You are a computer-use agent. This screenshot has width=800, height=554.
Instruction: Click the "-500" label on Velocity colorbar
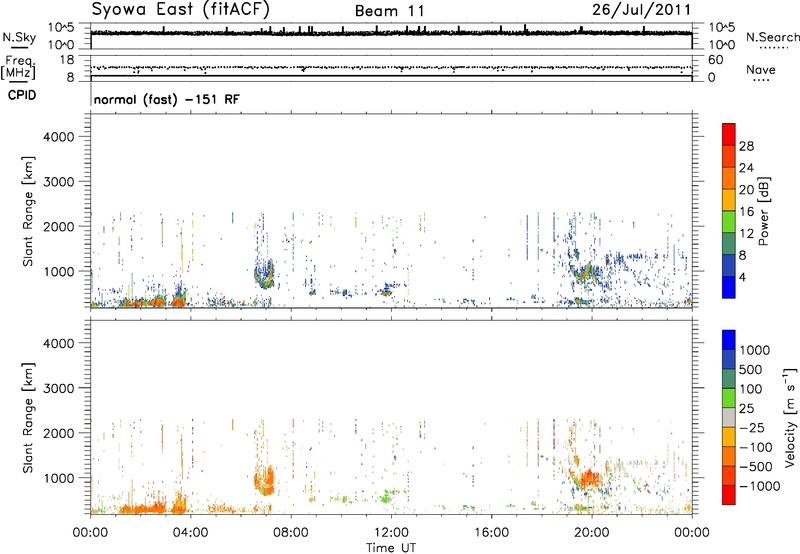755,467
